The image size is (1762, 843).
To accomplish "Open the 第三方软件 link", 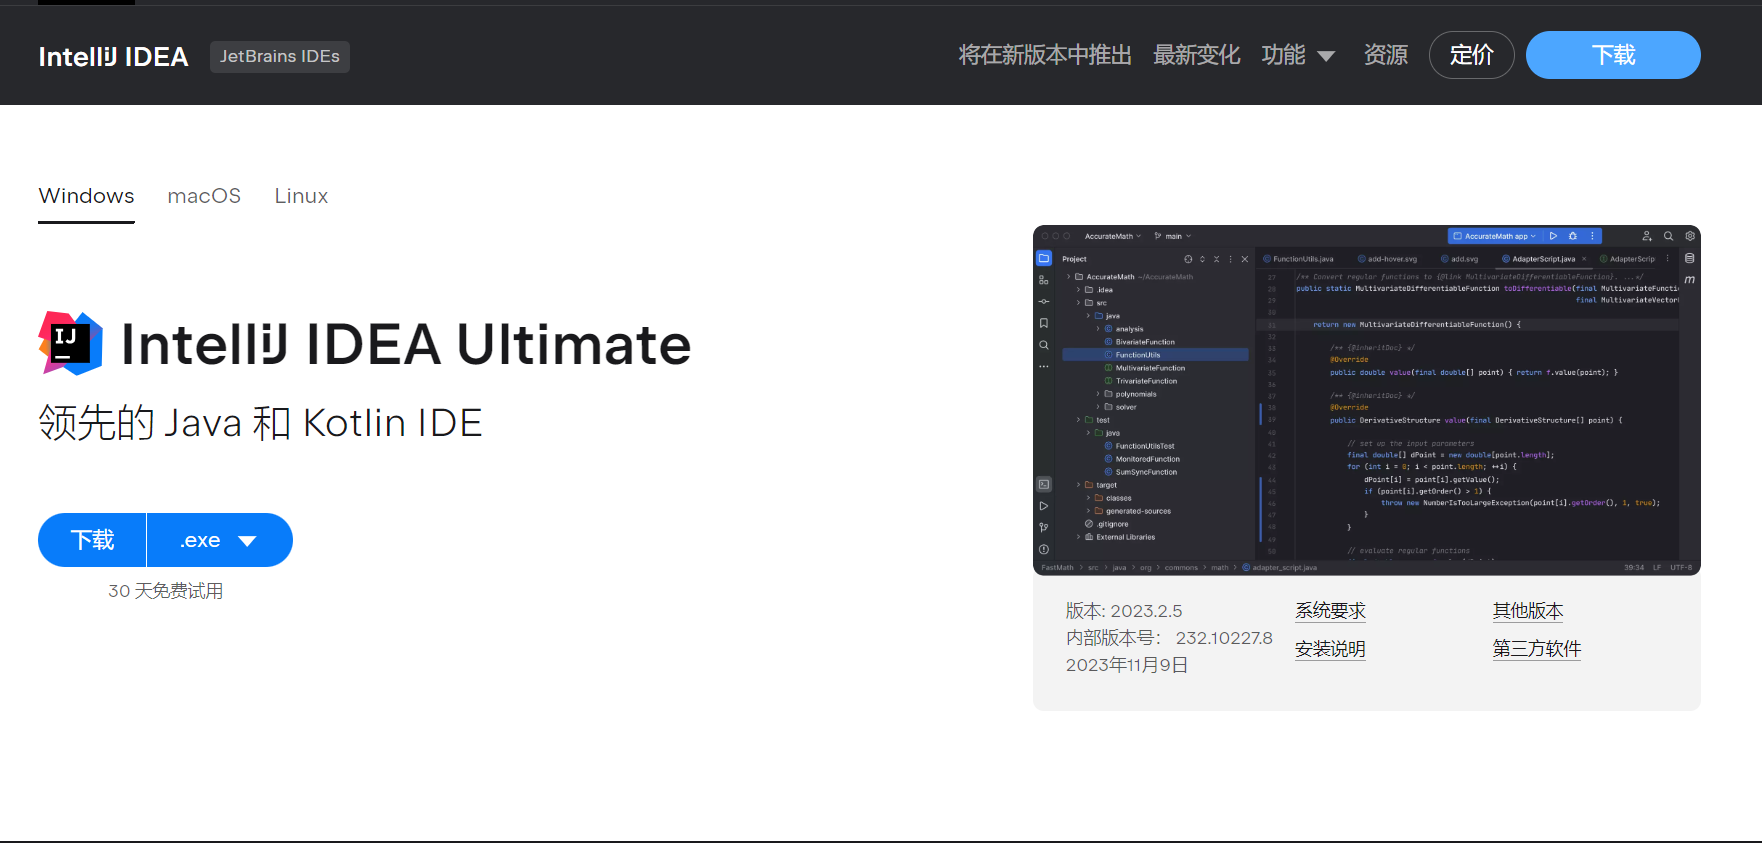I will click(1537, 649).
